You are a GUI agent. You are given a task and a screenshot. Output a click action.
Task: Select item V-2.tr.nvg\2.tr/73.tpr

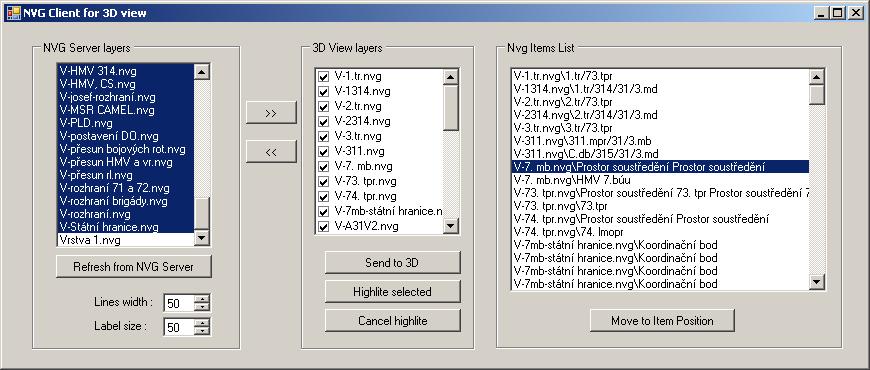[660, 102]
